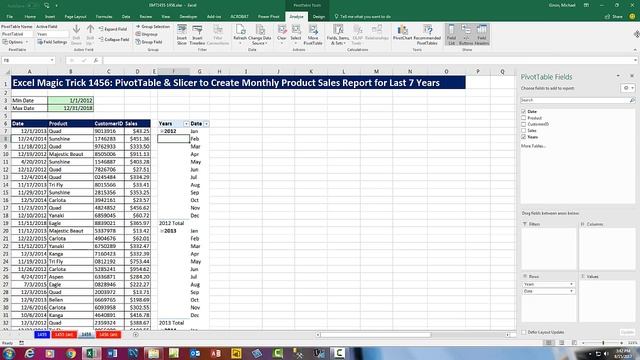Toggle the Field List show button

(x=451, y=34)
